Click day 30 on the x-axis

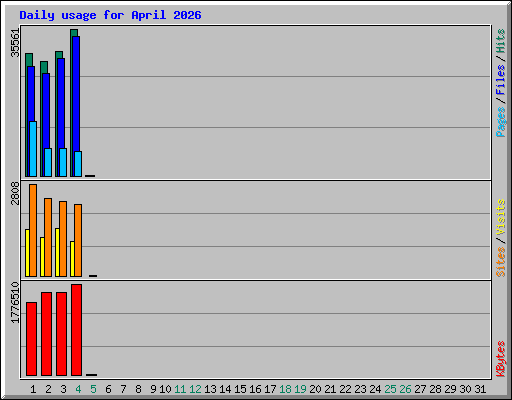[465, 389]
